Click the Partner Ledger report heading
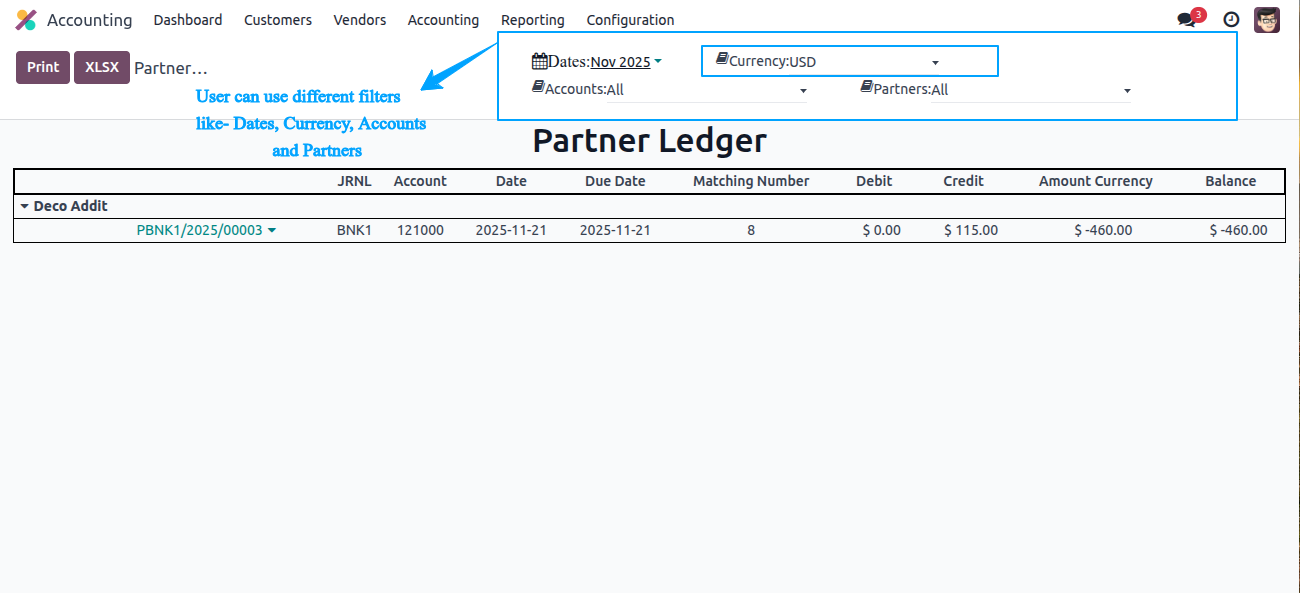1300x593 pixels. coord(649,141)
